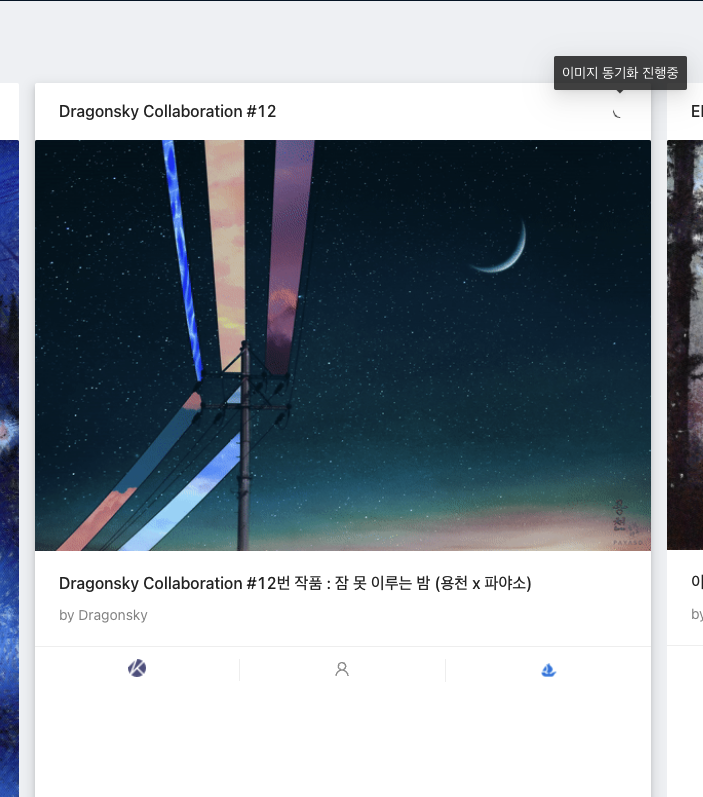
Task: Click the image sync loading spinner icon
Action: pos(618,112)
